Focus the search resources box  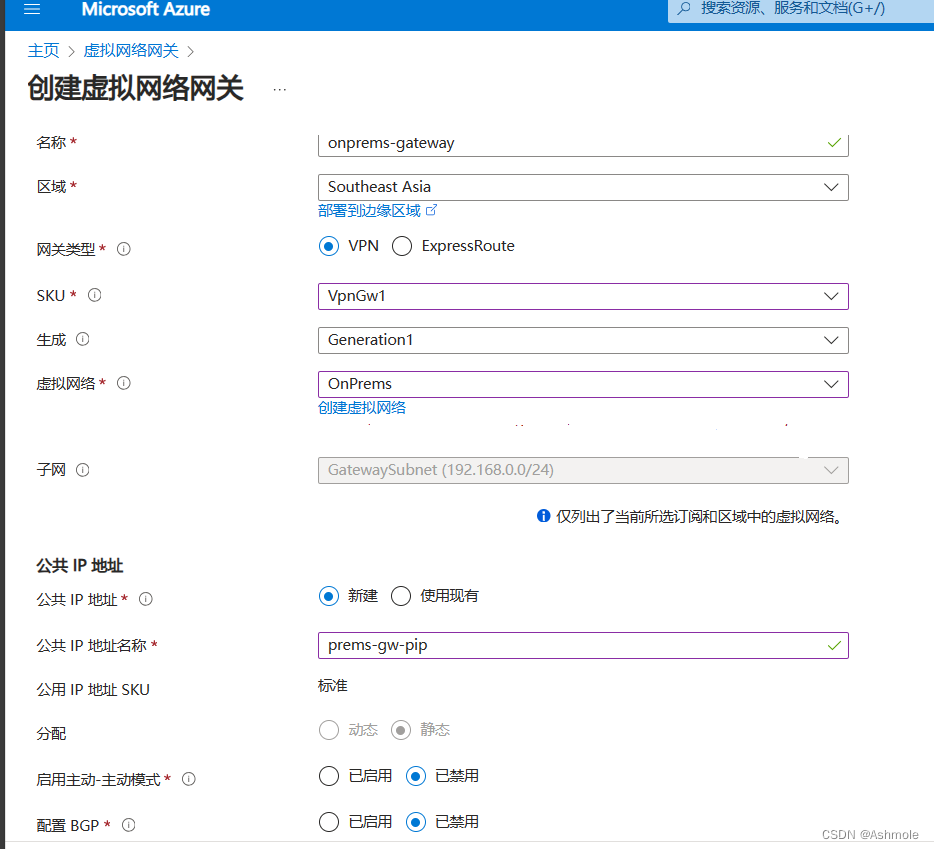801,10
